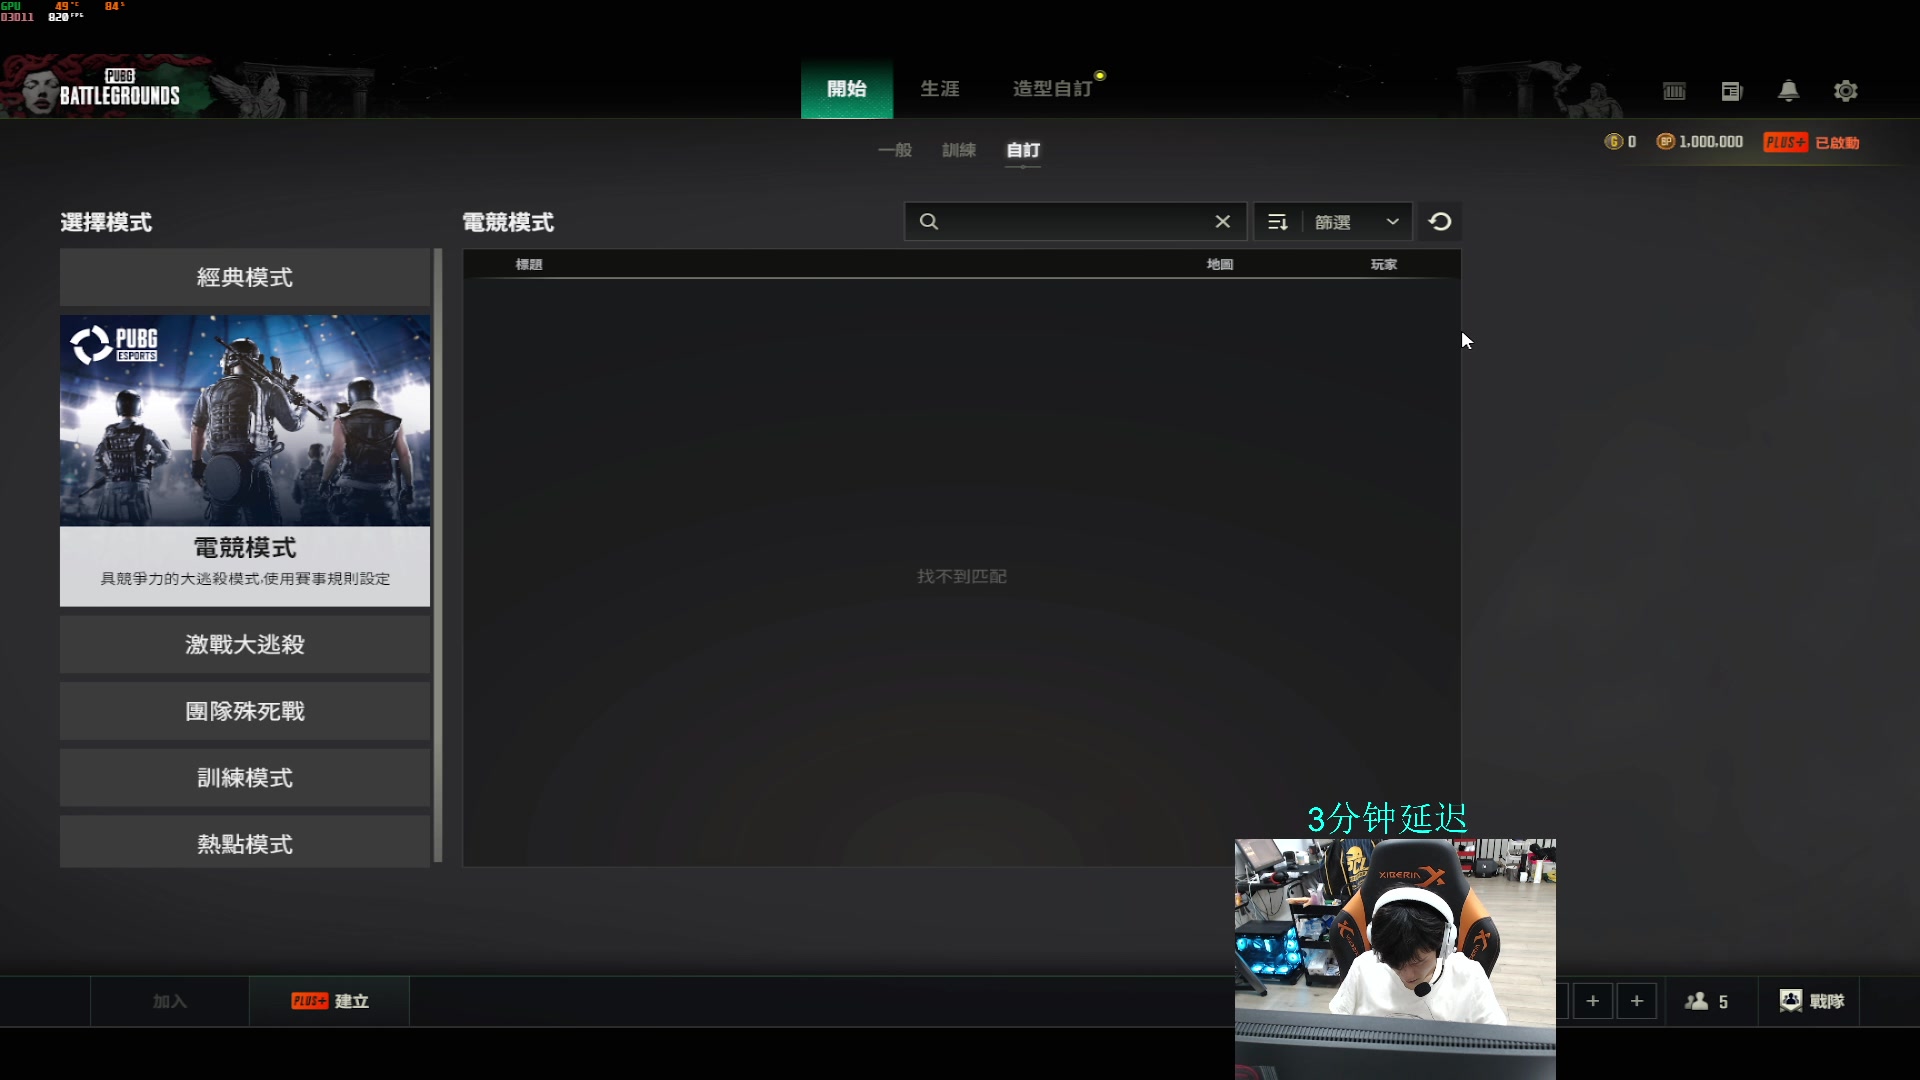Clear the search field with X
The width and height of the screenshot is (1920, 1080).
point(1222,222)
